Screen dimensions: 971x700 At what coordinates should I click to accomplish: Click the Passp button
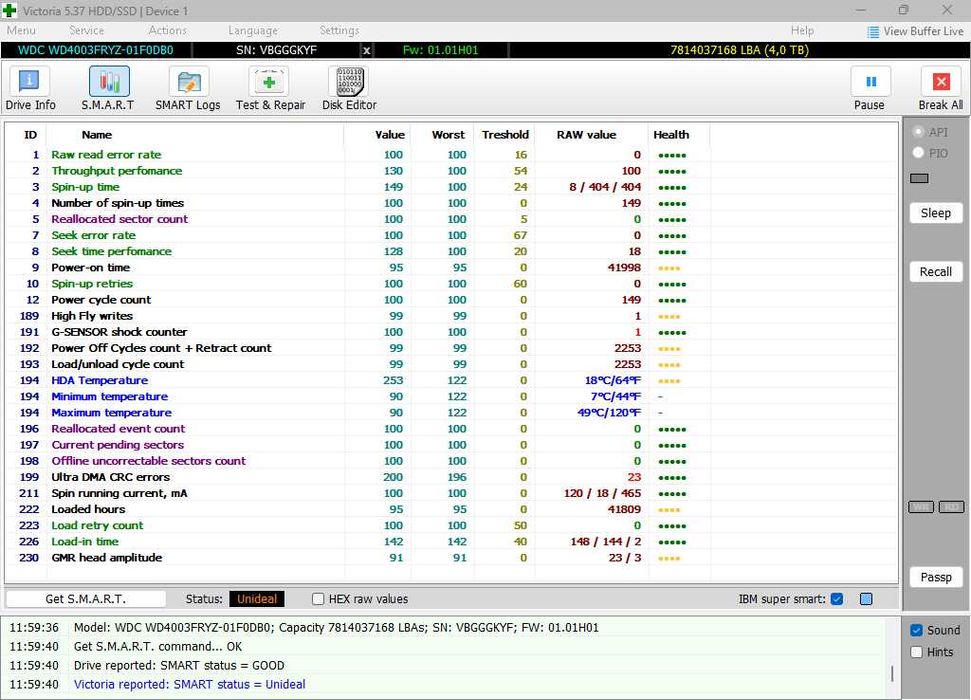pyautogui.click(x=935, y=577)
